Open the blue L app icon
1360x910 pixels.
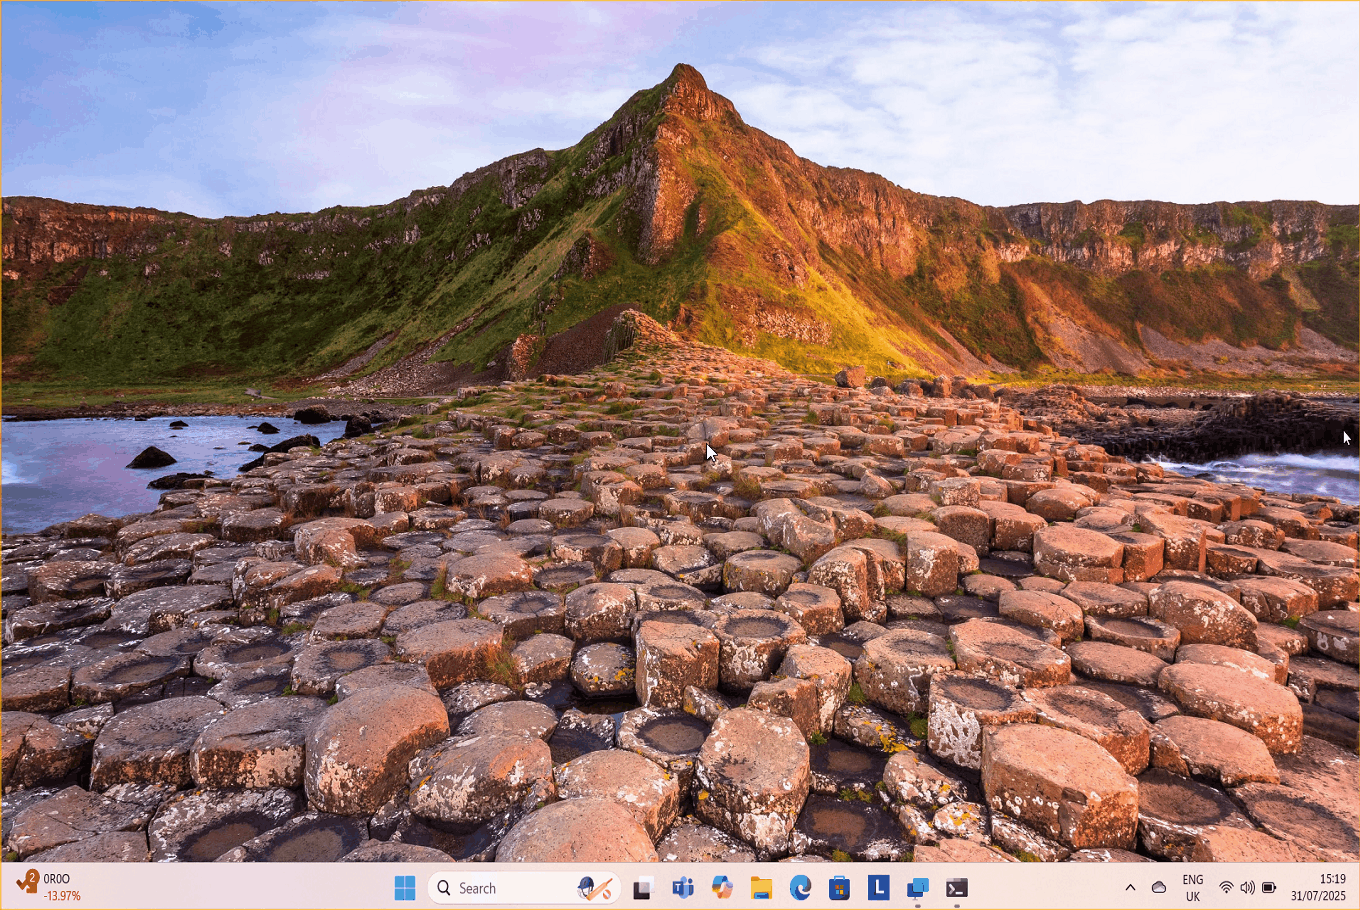(878, 888)
